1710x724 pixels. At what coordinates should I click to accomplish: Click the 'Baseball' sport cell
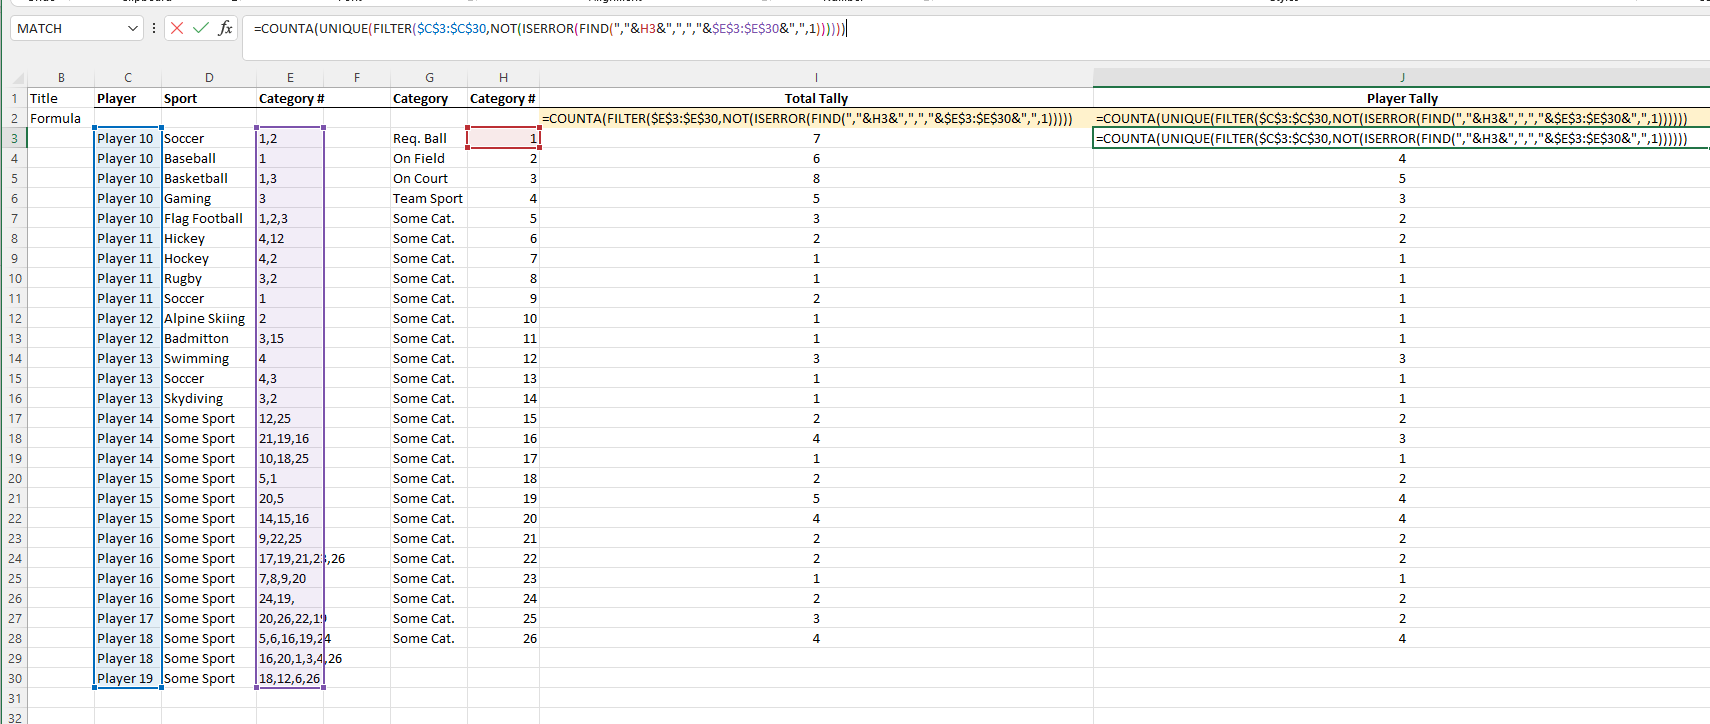pos(209,158)
